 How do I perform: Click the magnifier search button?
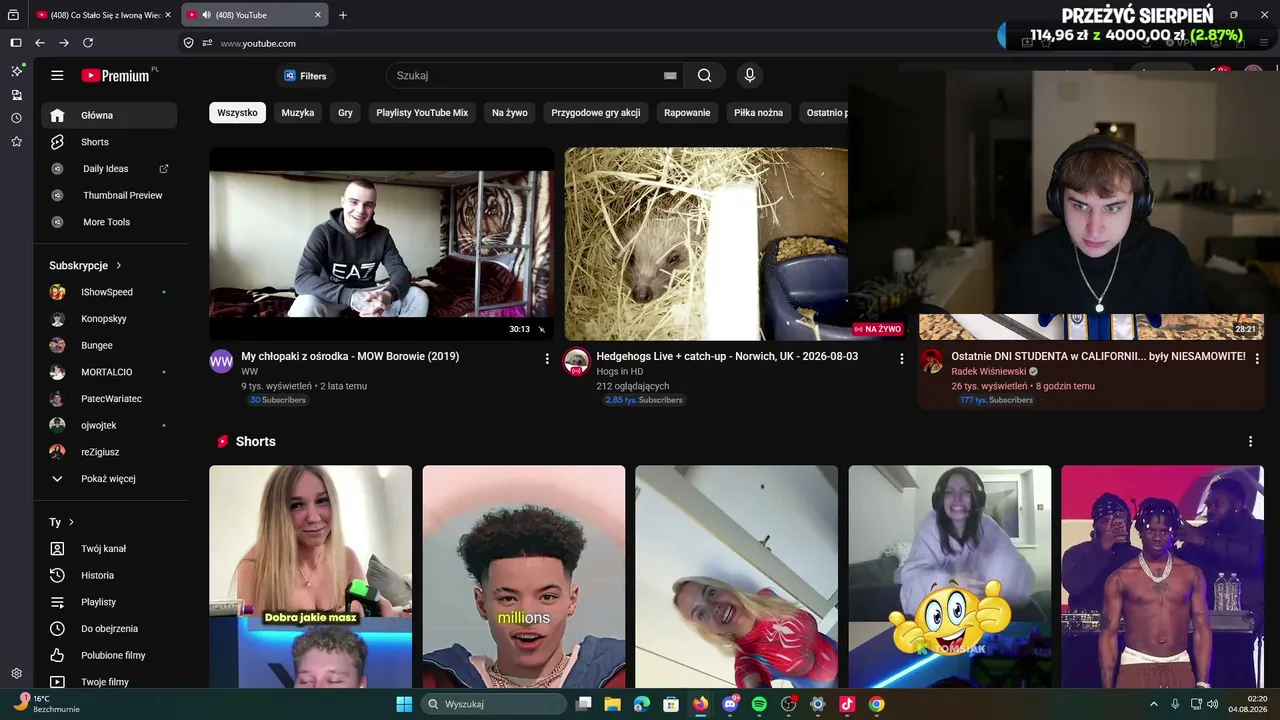click(705, 76)
